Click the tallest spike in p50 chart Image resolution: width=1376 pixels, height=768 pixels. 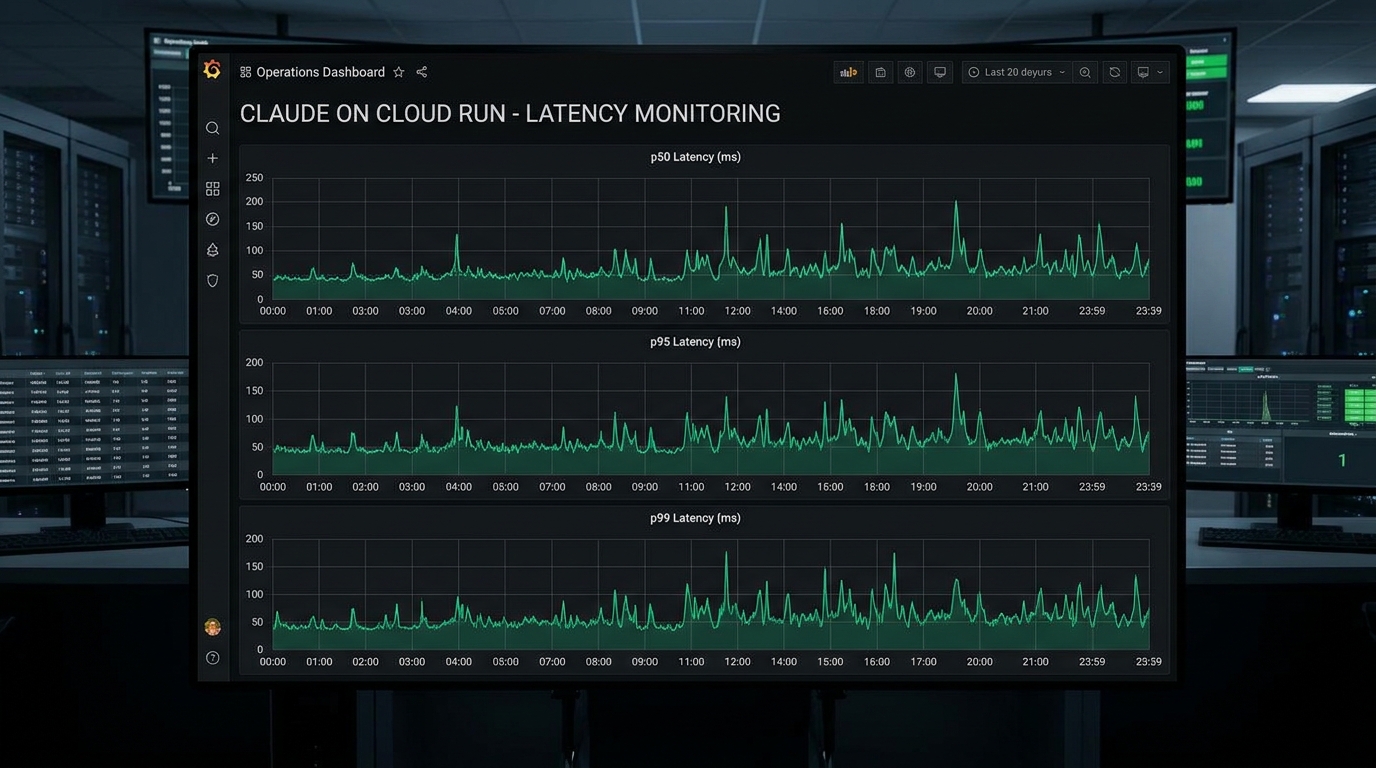pos(956,204)
